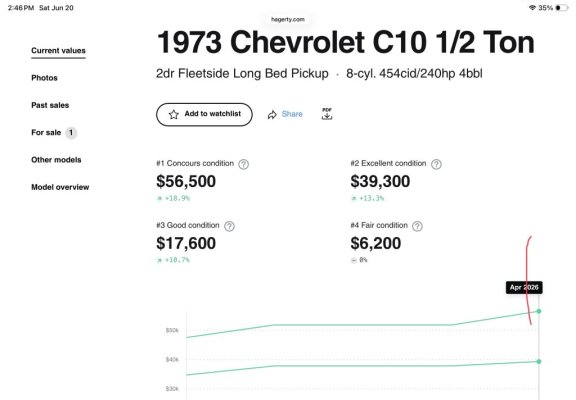576x400 pixels.
Task: Open help icon for #3 Good condition
Action: [229, 226]
